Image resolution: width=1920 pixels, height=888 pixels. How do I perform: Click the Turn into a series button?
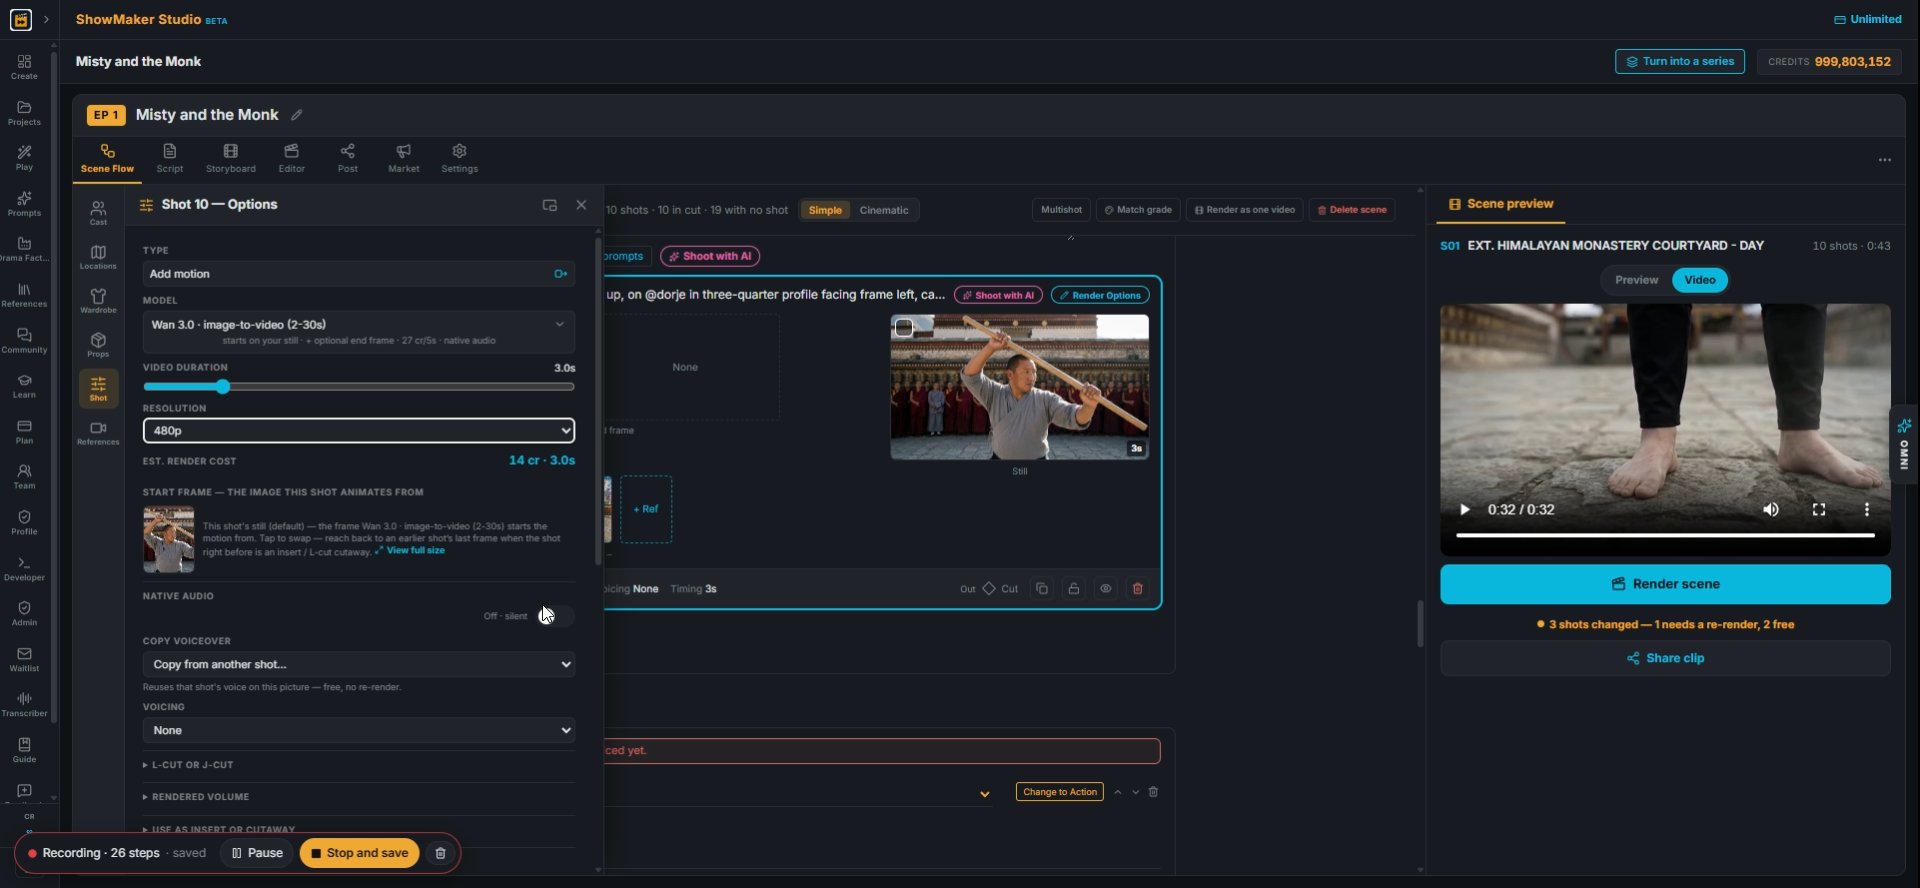tap(1679, 62)
